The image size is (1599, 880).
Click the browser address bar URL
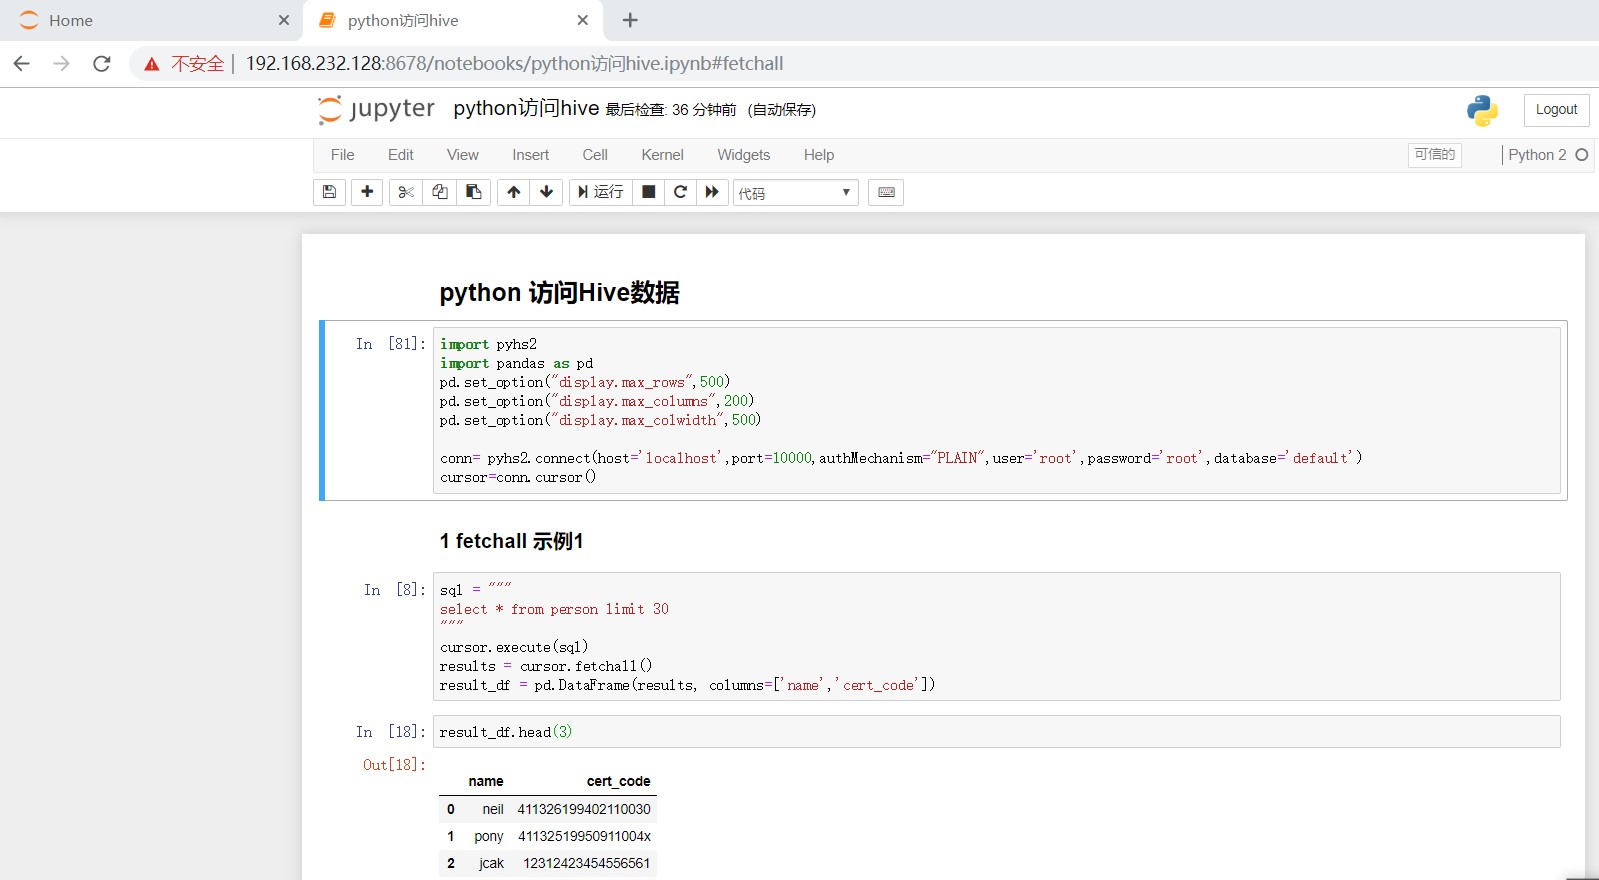coord(514,64)
